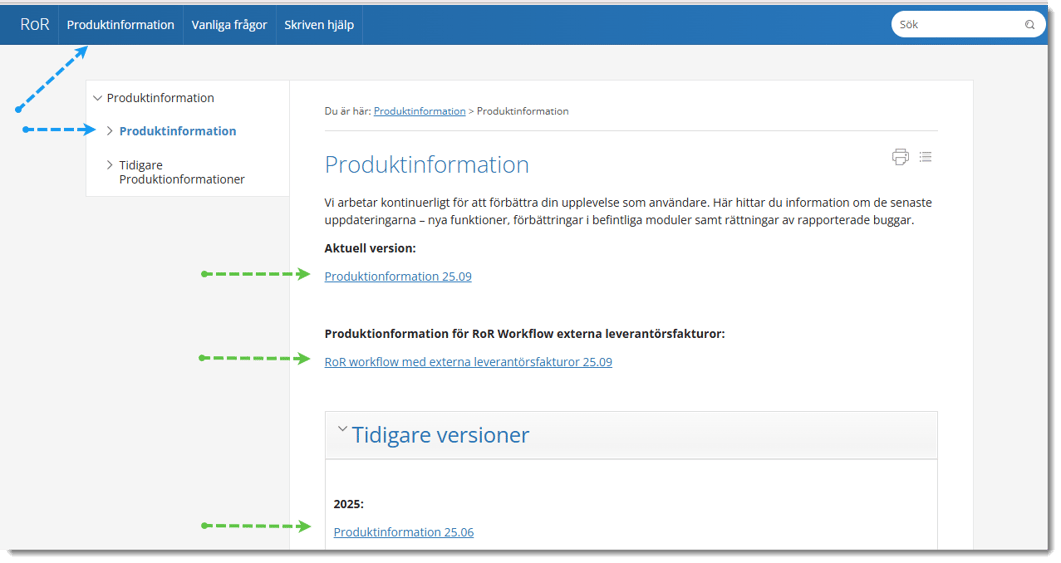
Task: Click the Tidigare versioner heading
Action: click(x=440, y=435)
